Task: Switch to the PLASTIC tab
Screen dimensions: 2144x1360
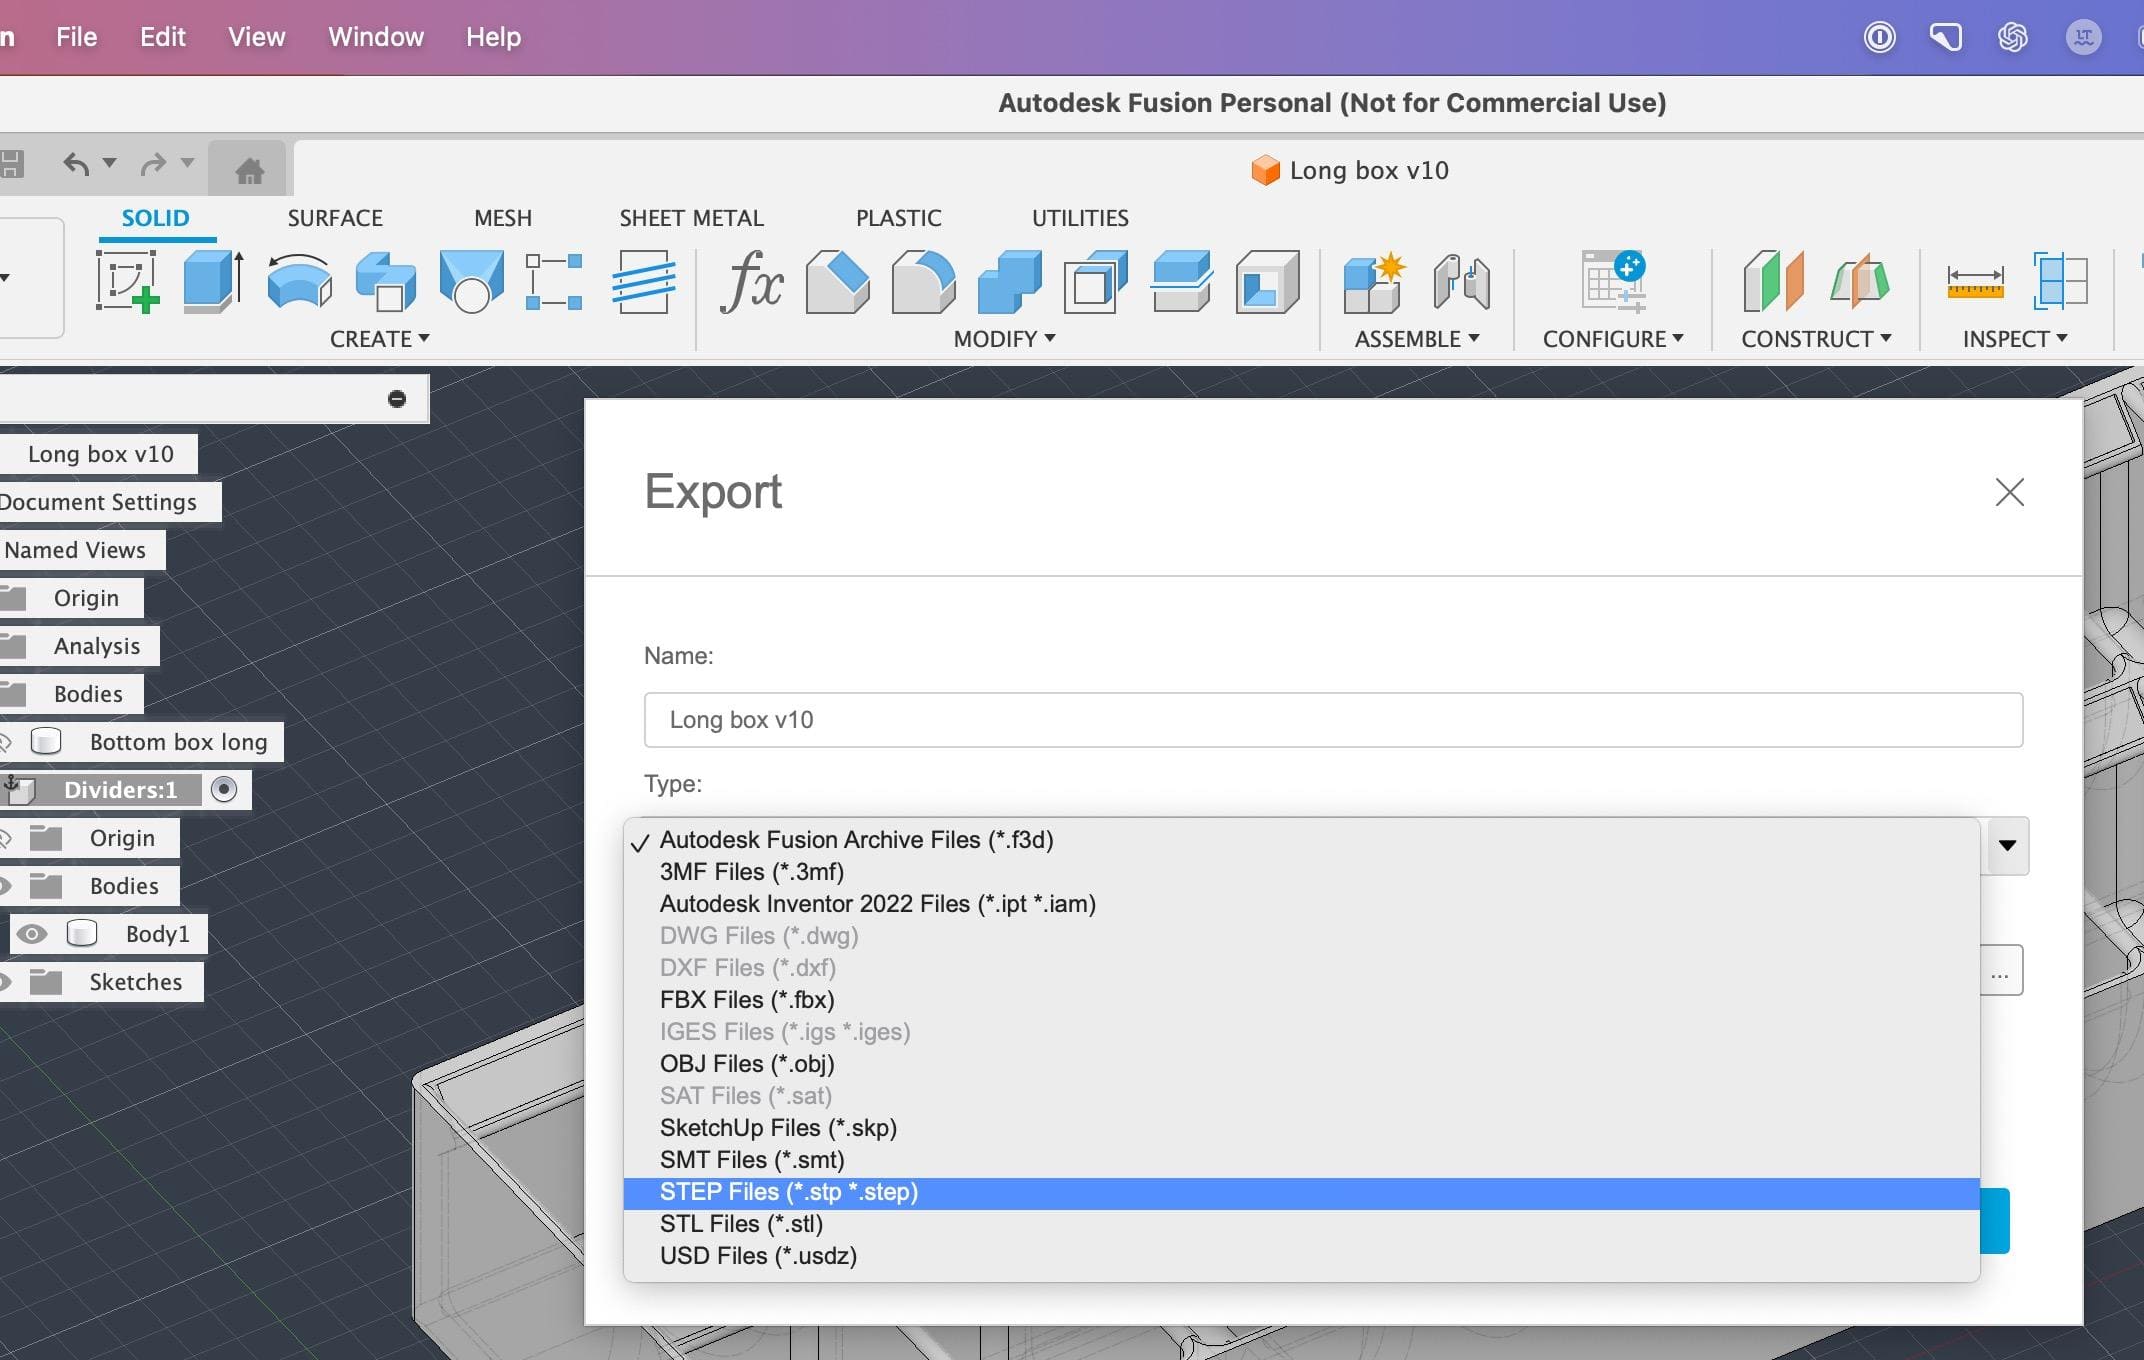Action: (x=898, y=218)
